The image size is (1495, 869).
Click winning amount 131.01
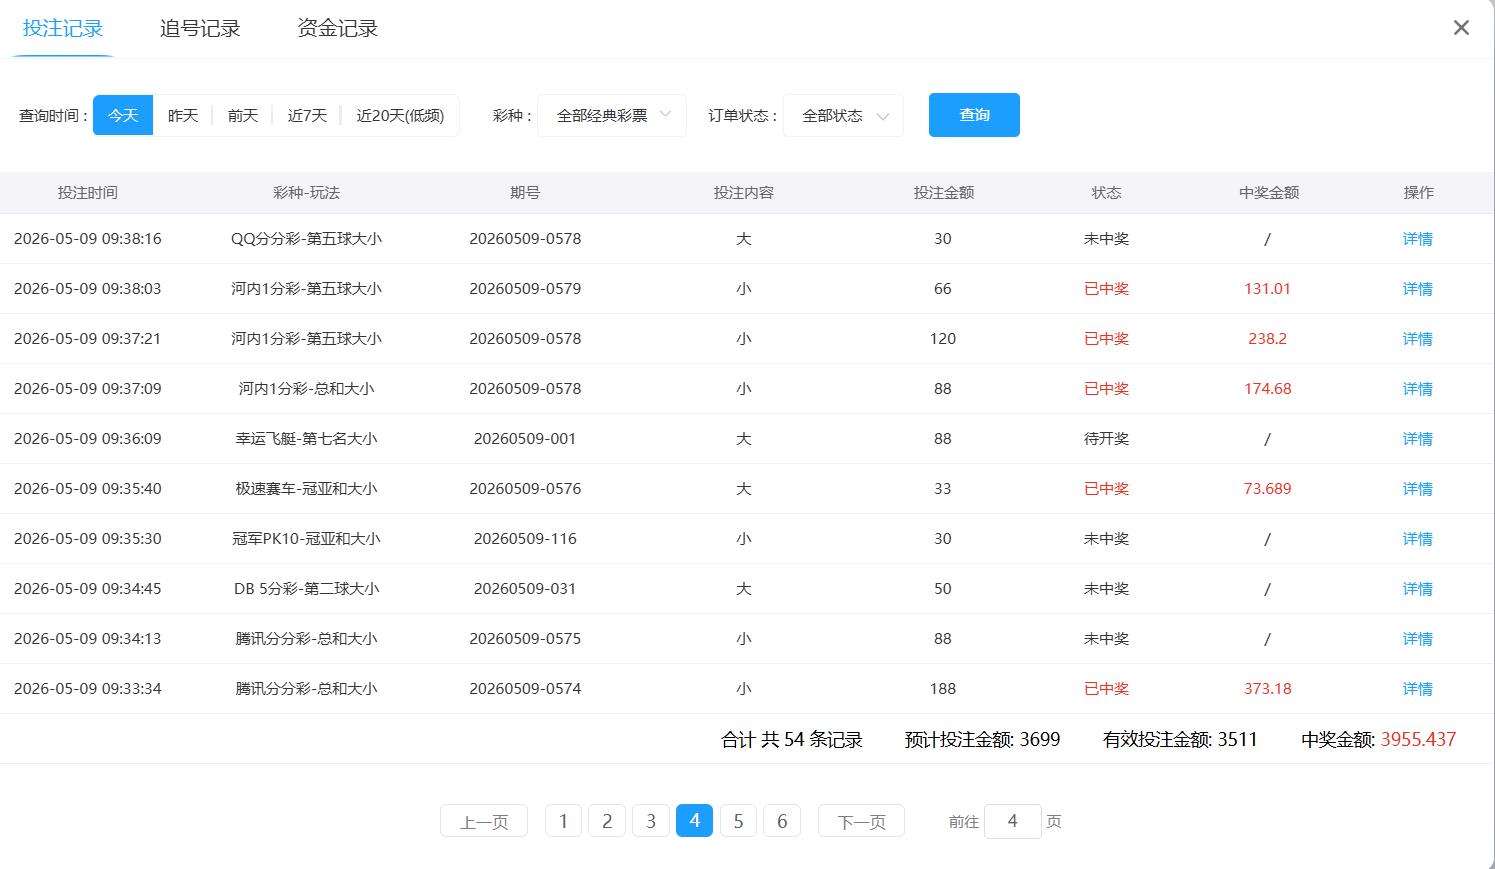click(1267, 289)
